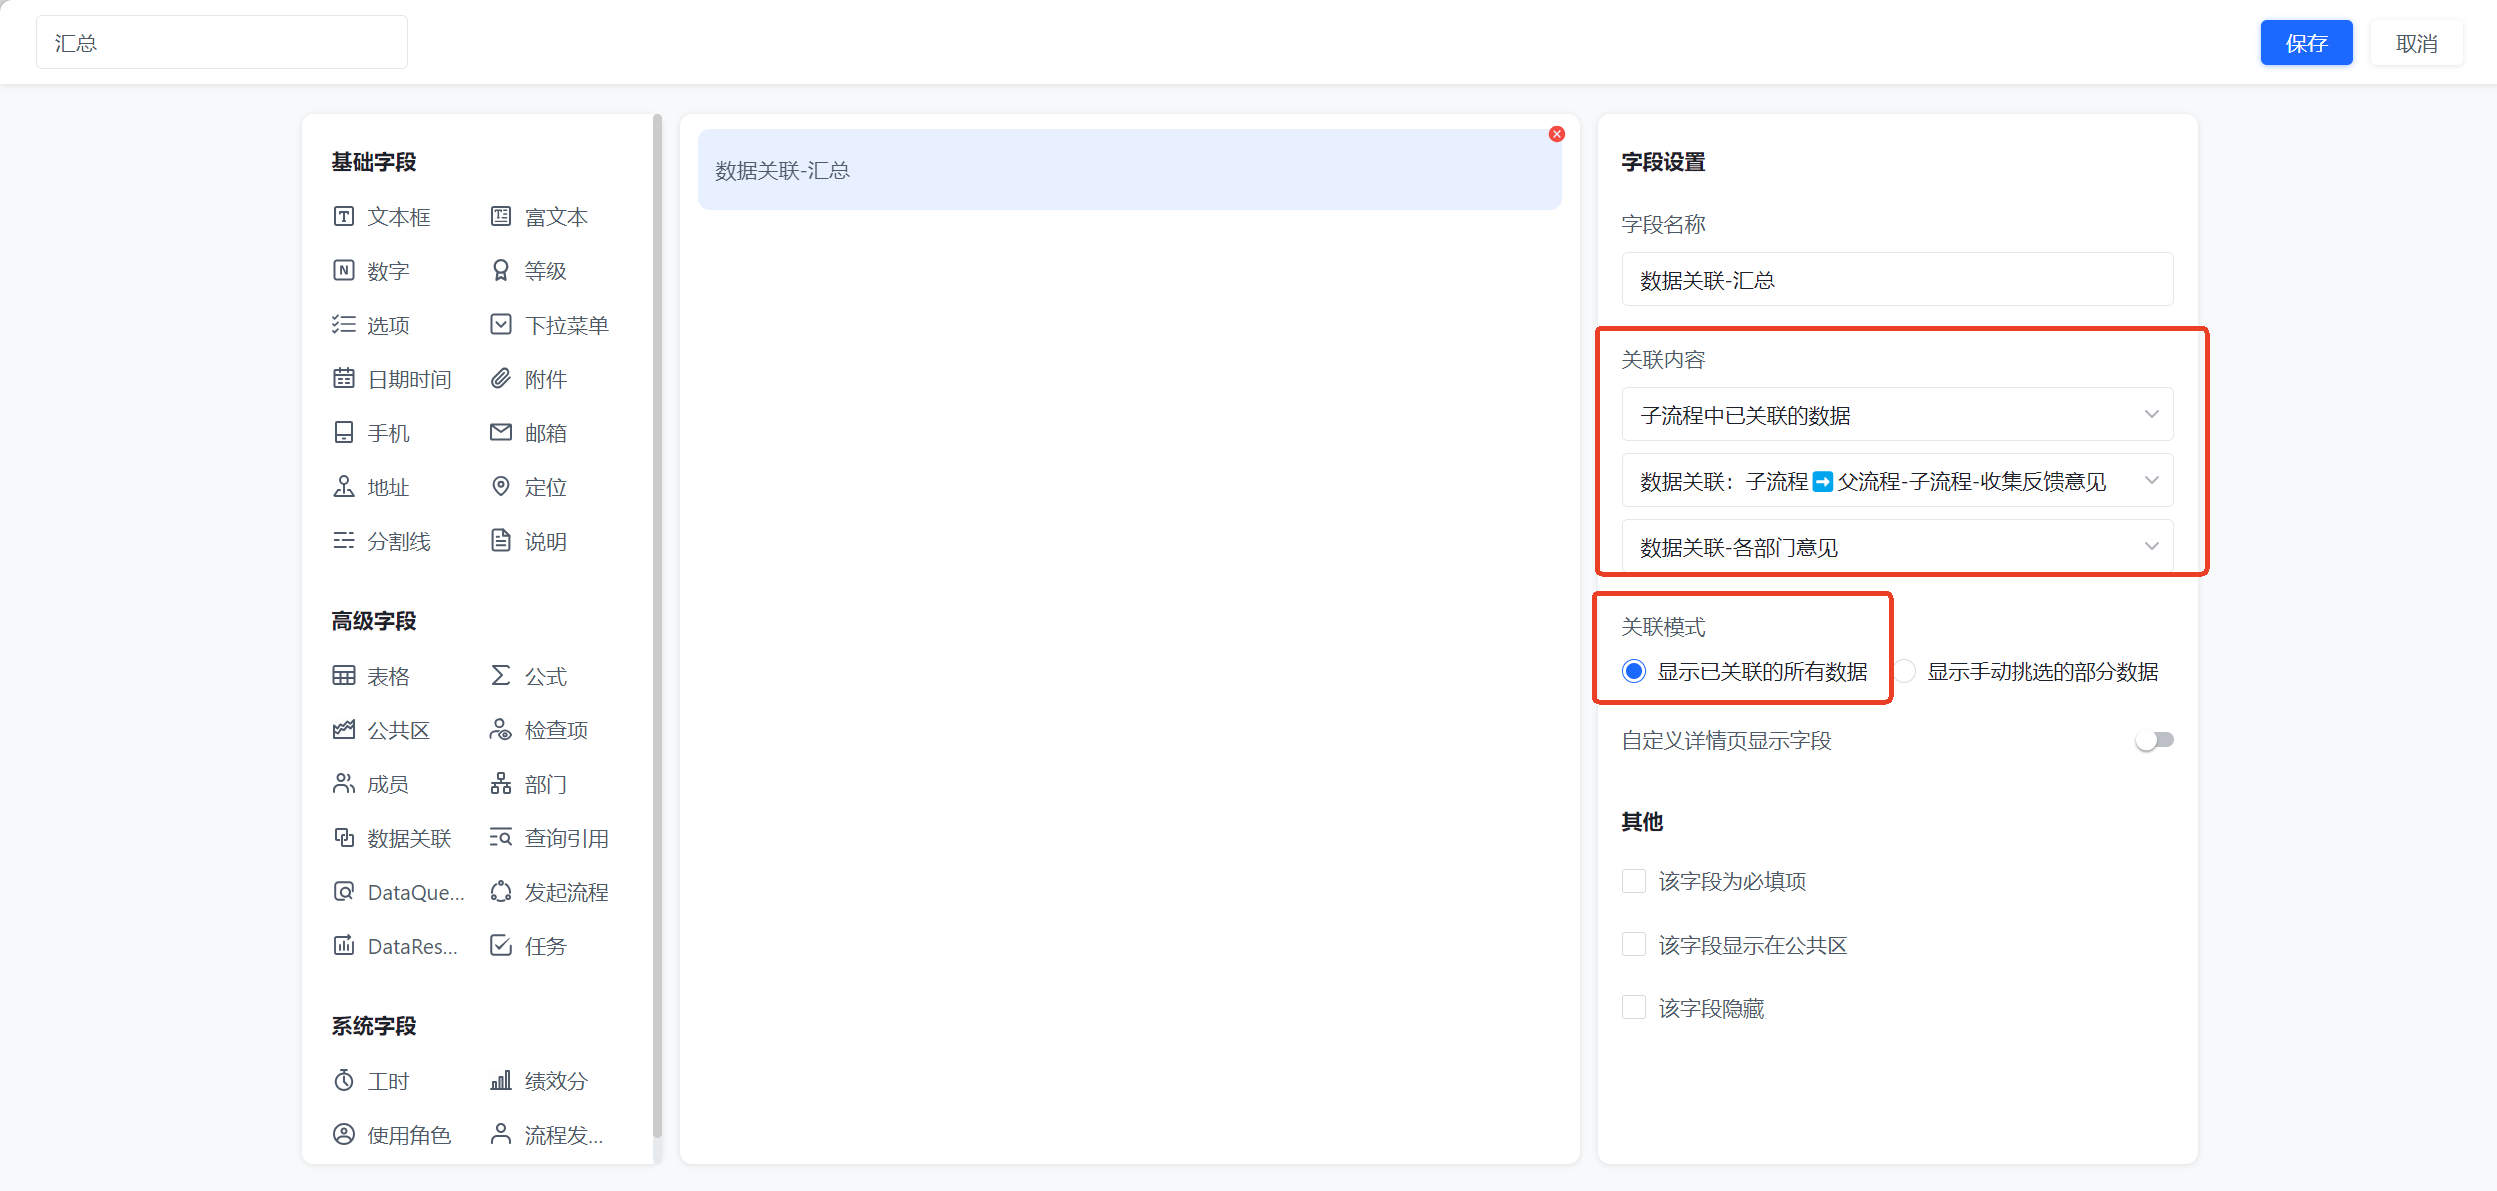The height and width of the screenshot is (1191, 2497).
Task: Add a 检查项 checklist field
Action: pos(540,730)
